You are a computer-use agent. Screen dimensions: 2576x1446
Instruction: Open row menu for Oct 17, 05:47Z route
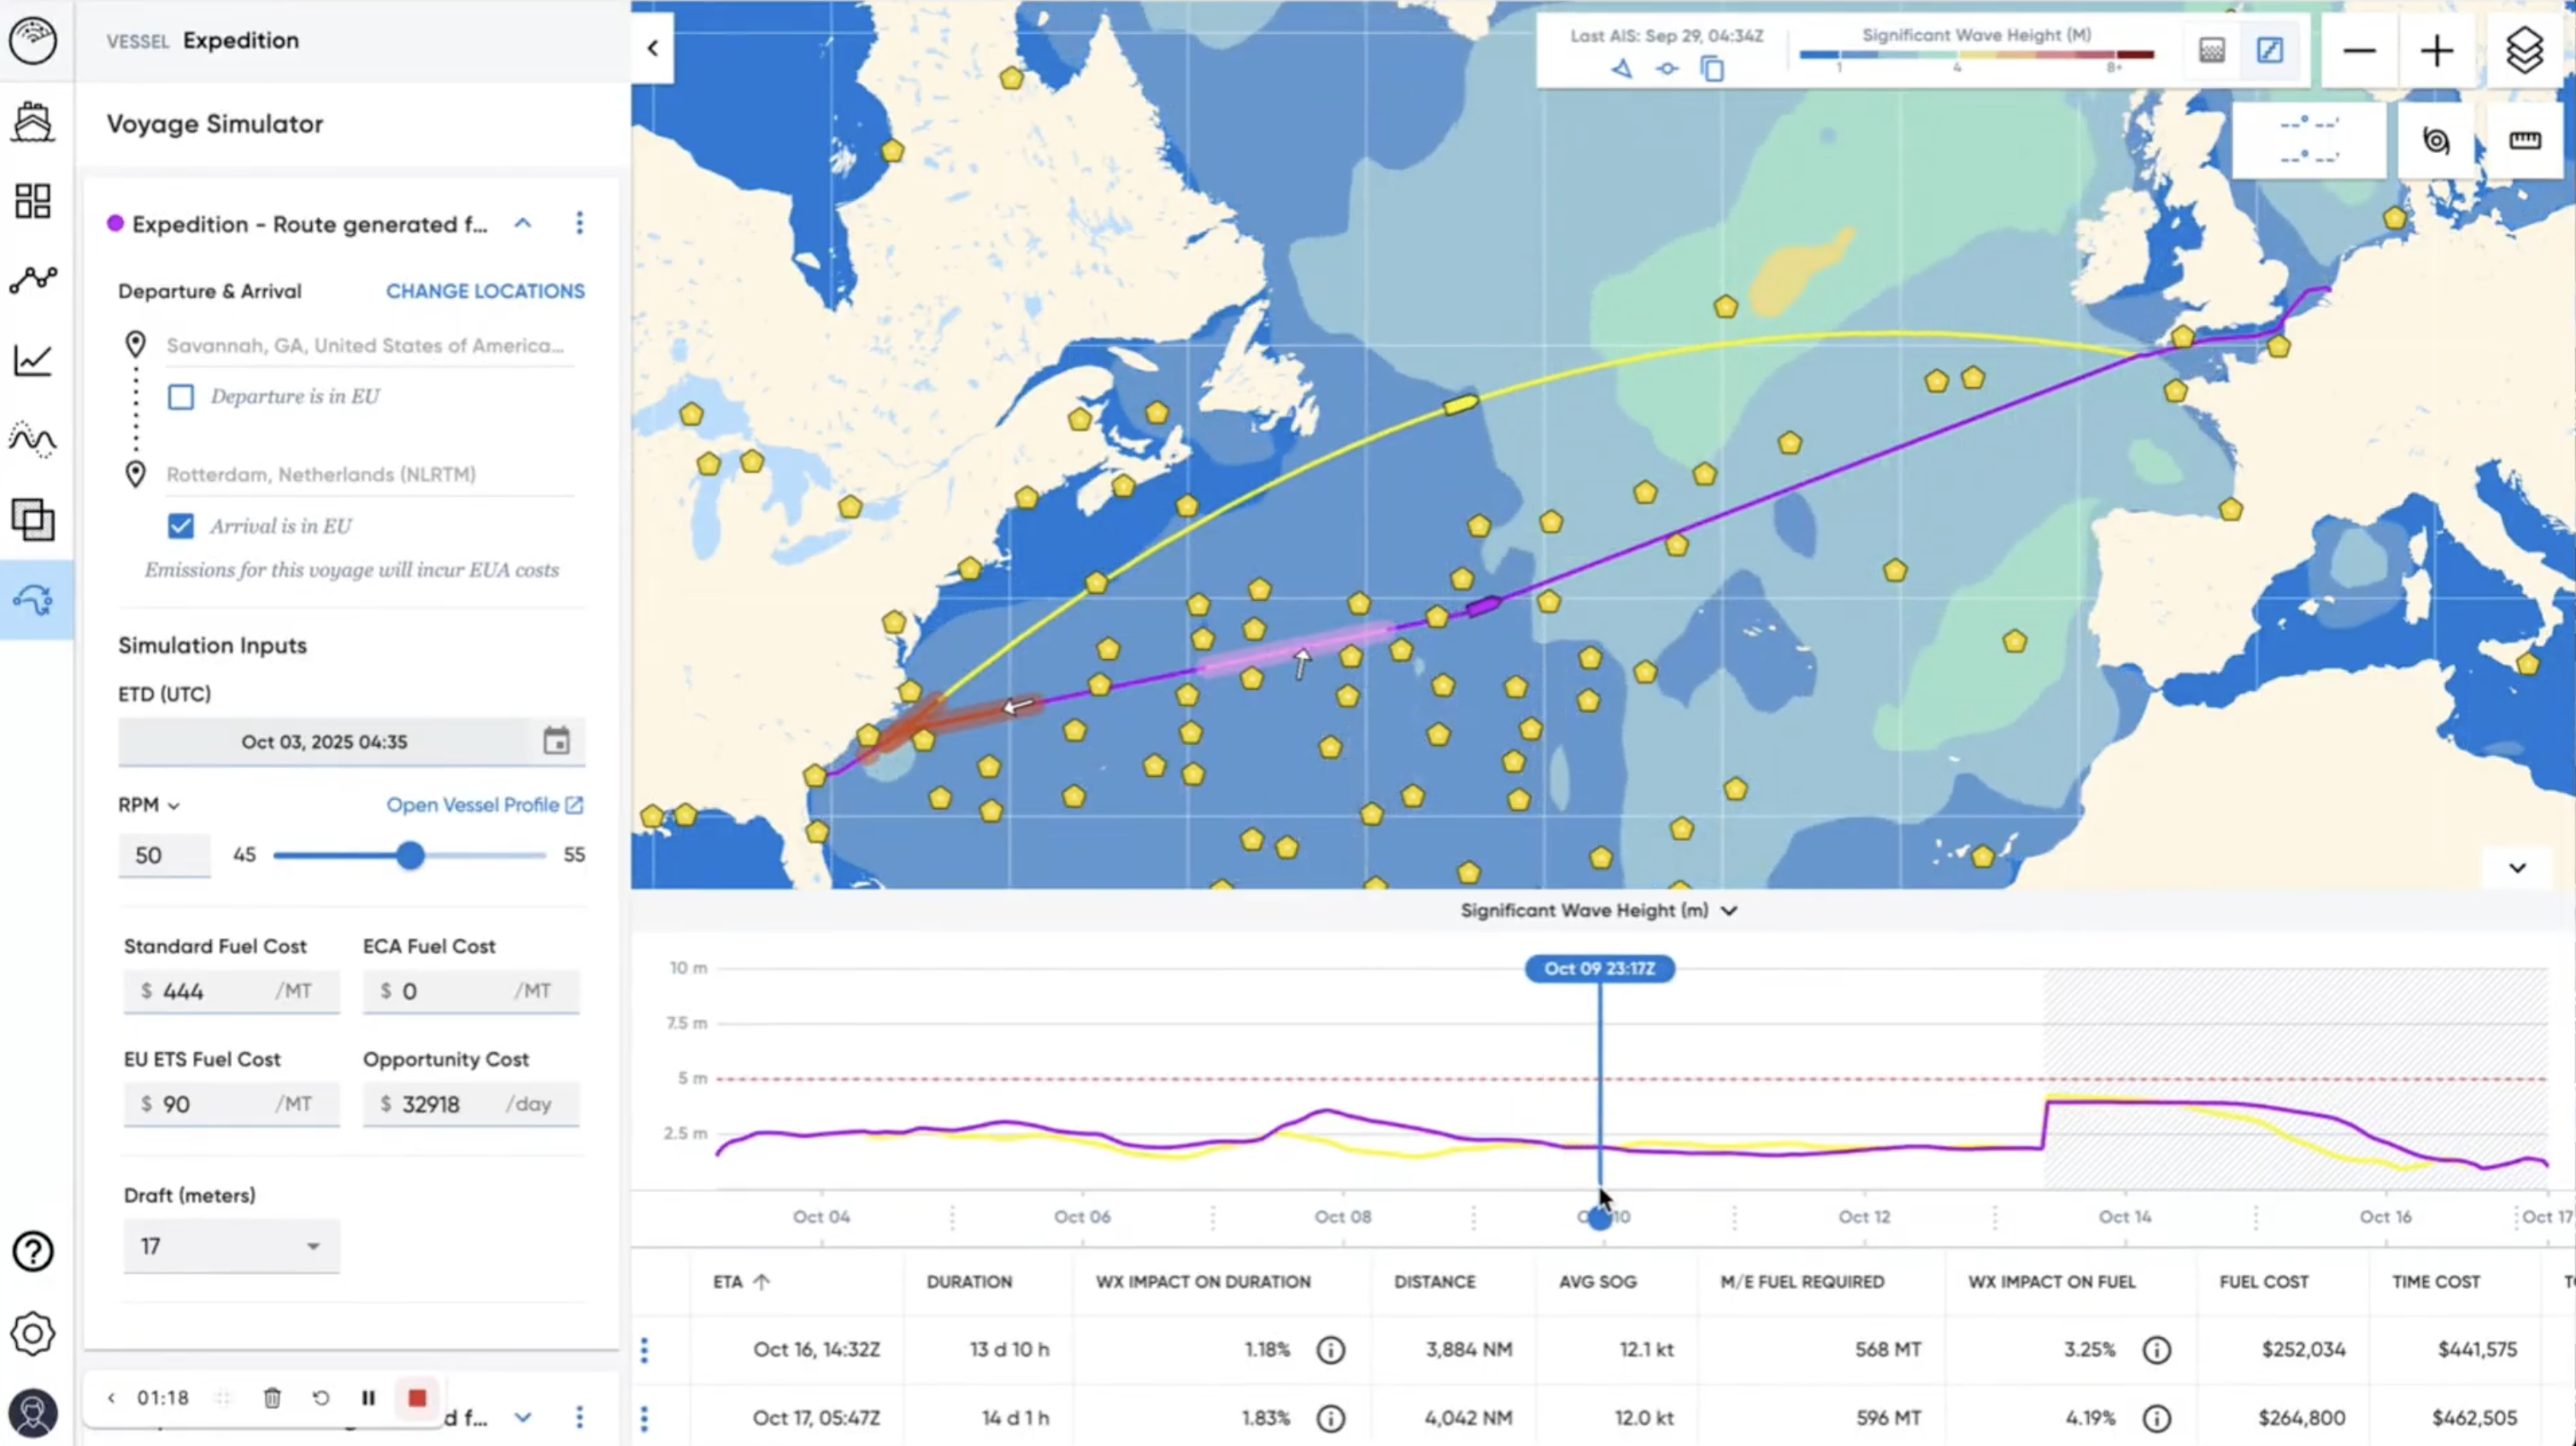644,1418
